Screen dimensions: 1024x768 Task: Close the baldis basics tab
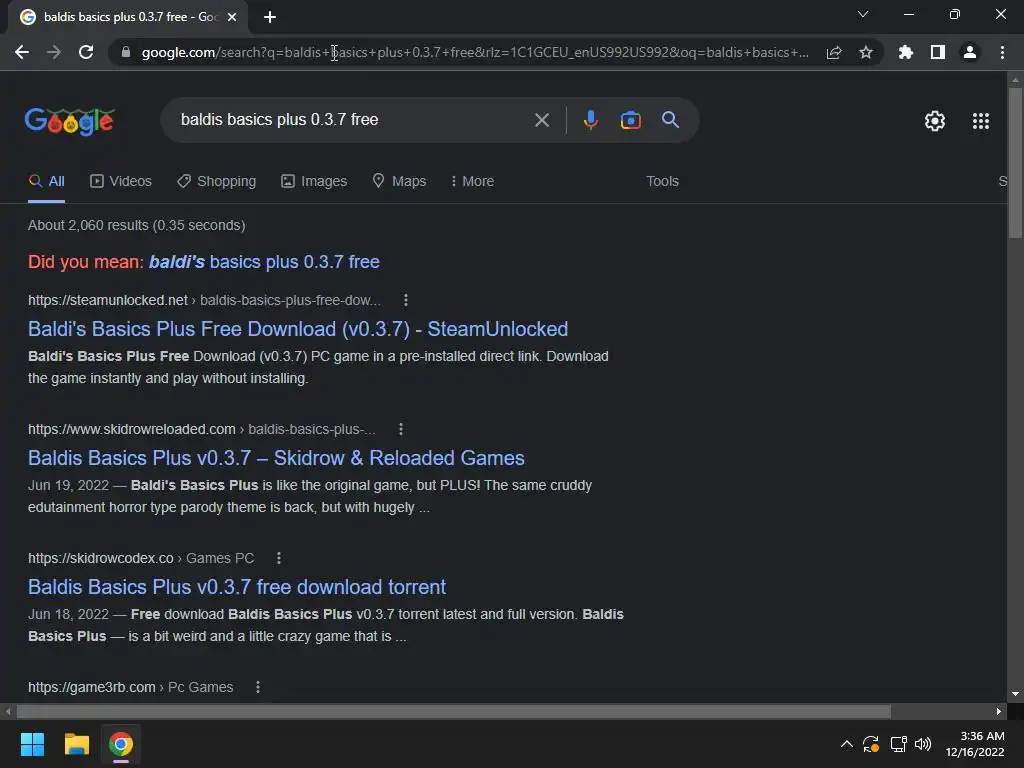pos(232,17)
